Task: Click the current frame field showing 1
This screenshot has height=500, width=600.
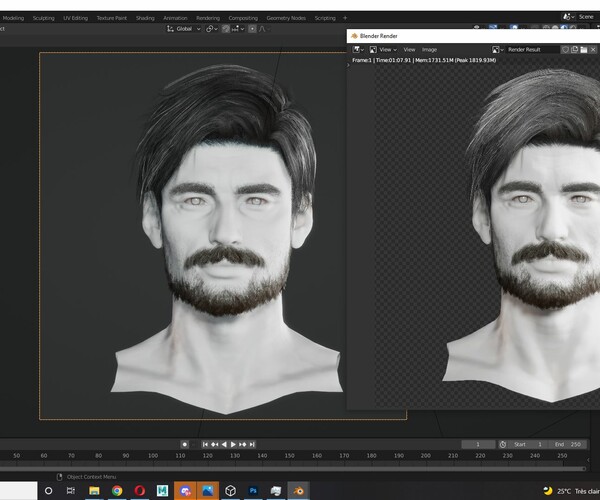Action: pyautogui.click(x=478, y=444)
